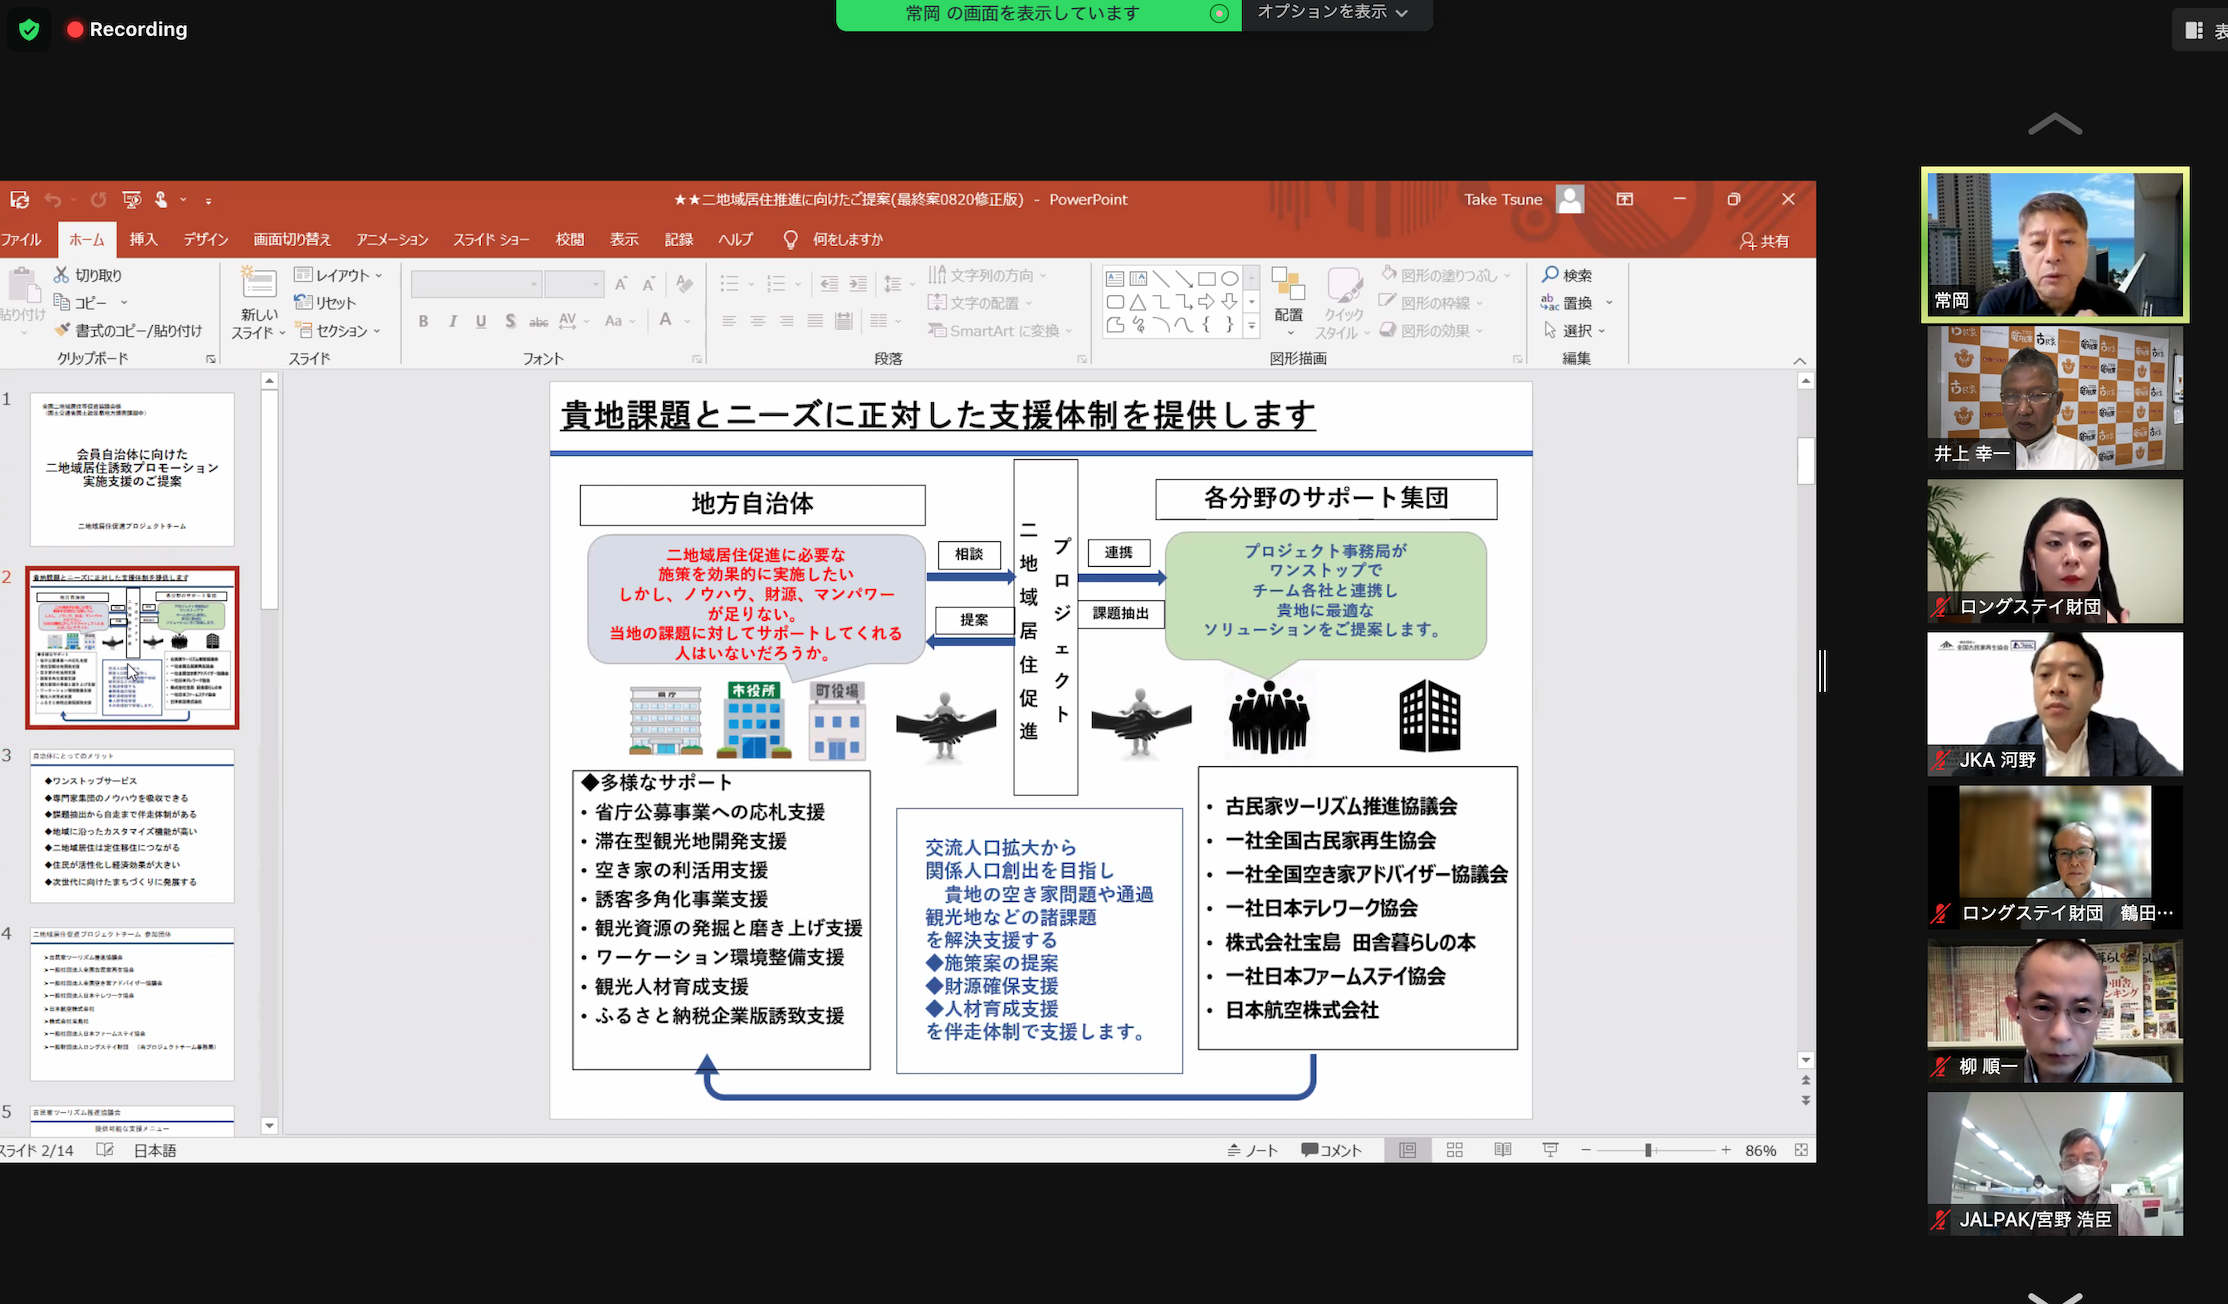Select slide 3 thumbnail
The image size is (2228, 1304).
[132, 826]
